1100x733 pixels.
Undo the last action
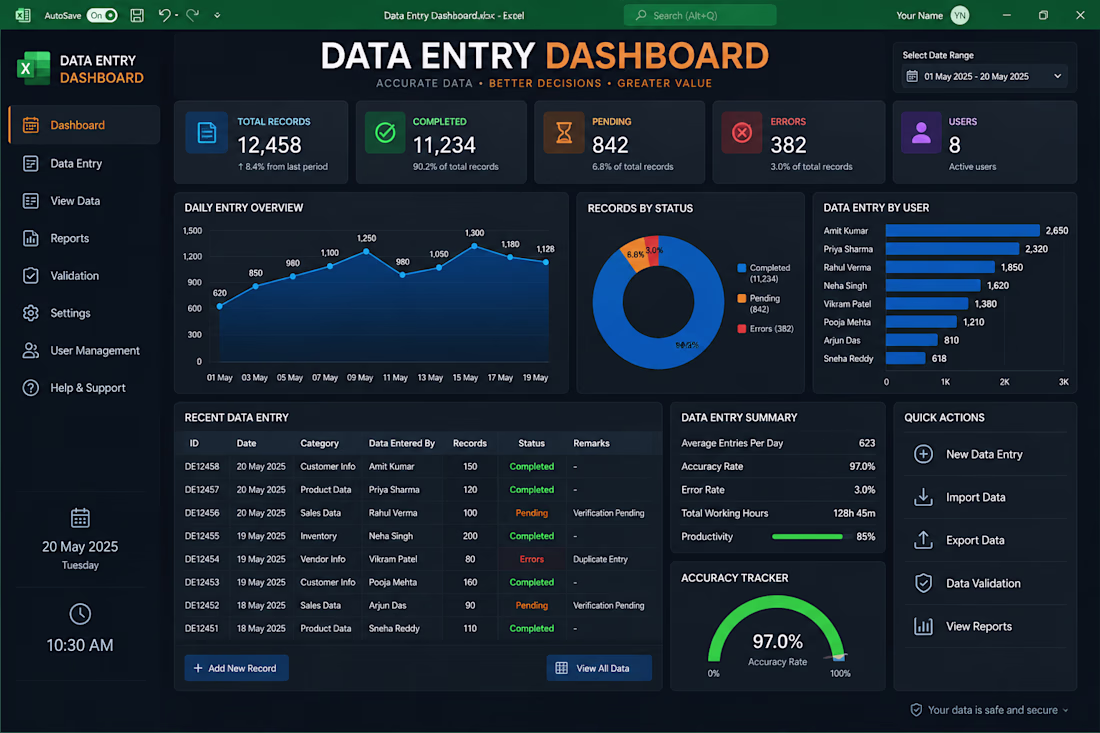163,15
